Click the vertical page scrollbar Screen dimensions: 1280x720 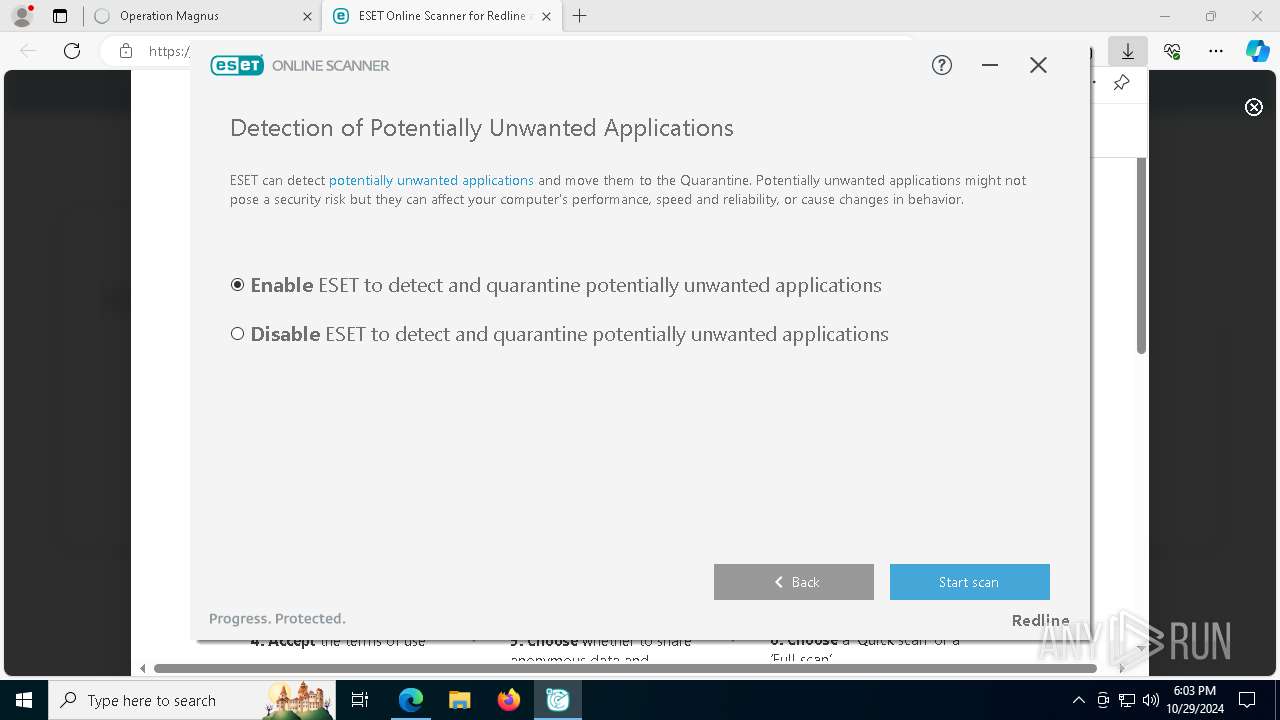[x=1141, y=255]
